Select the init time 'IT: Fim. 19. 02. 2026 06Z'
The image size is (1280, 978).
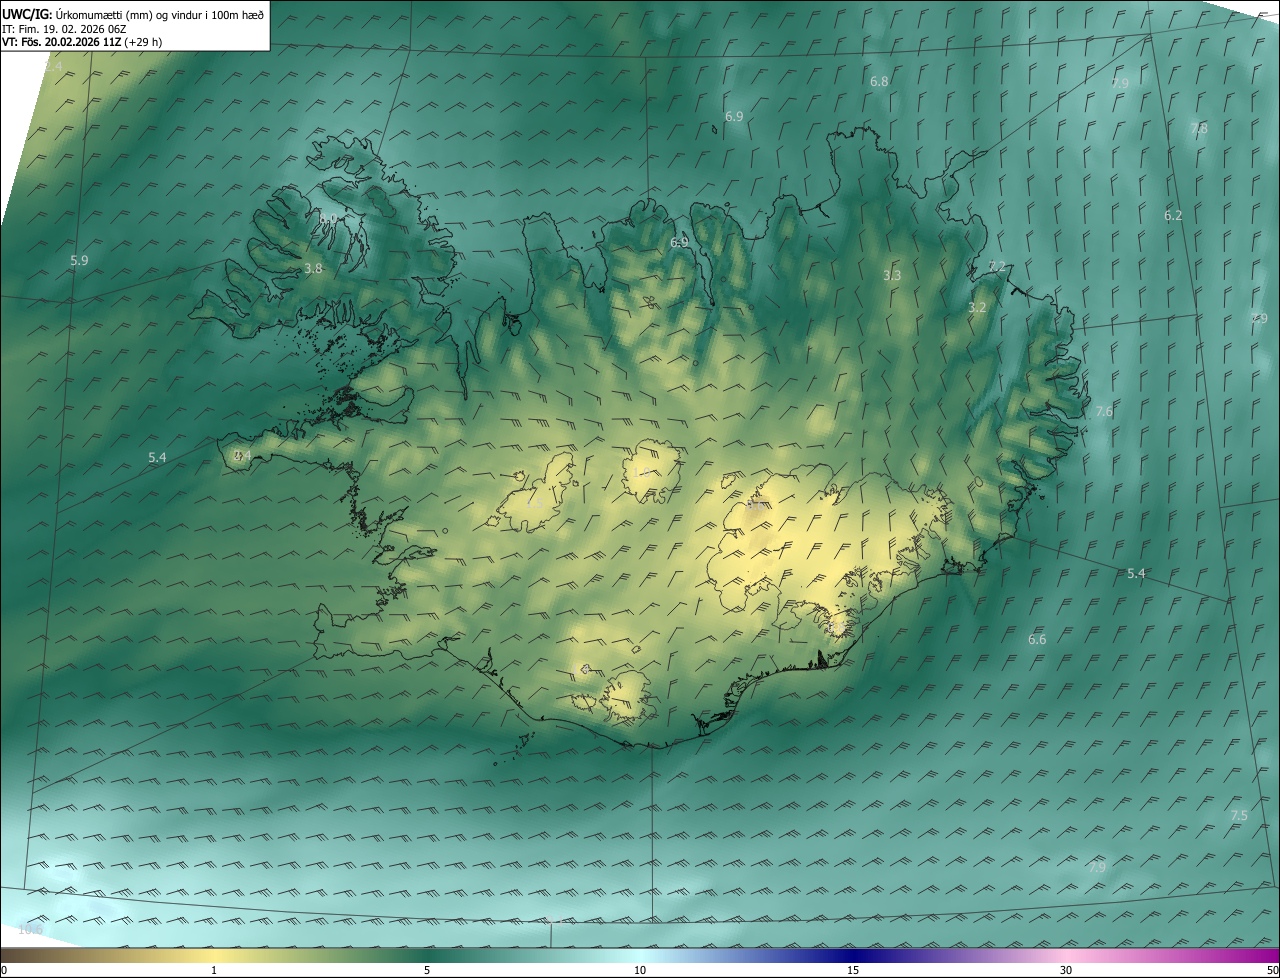[64, 28]
